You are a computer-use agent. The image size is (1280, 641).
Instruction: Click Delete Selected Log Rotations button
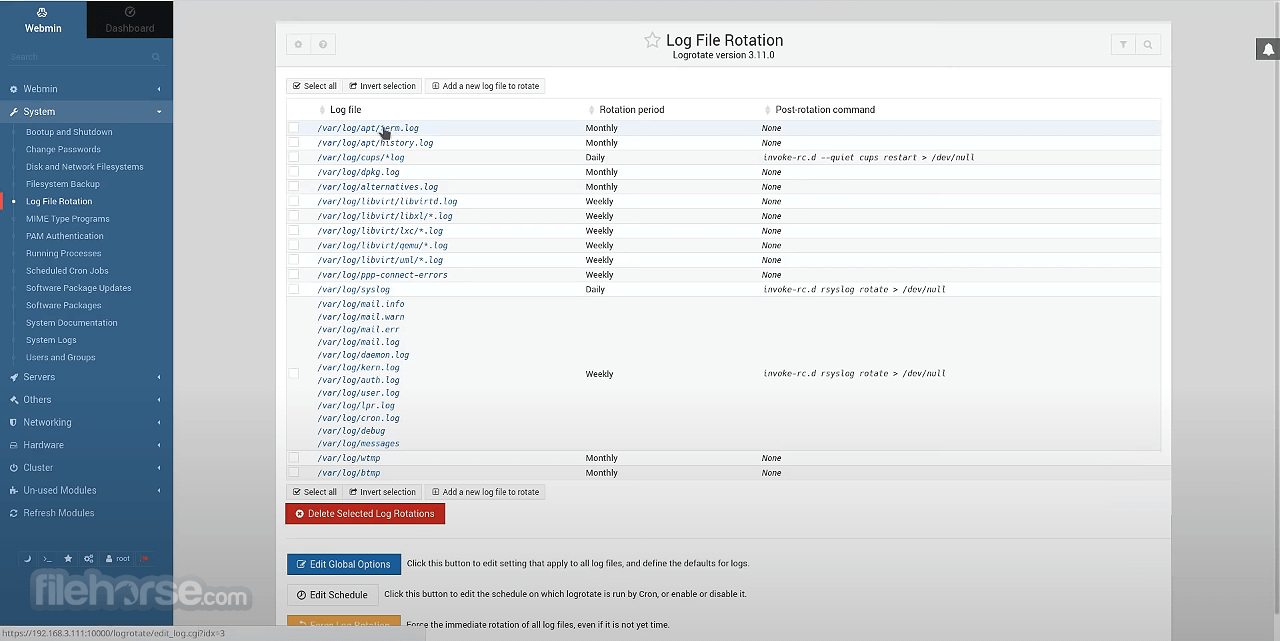tap(365, 514)
